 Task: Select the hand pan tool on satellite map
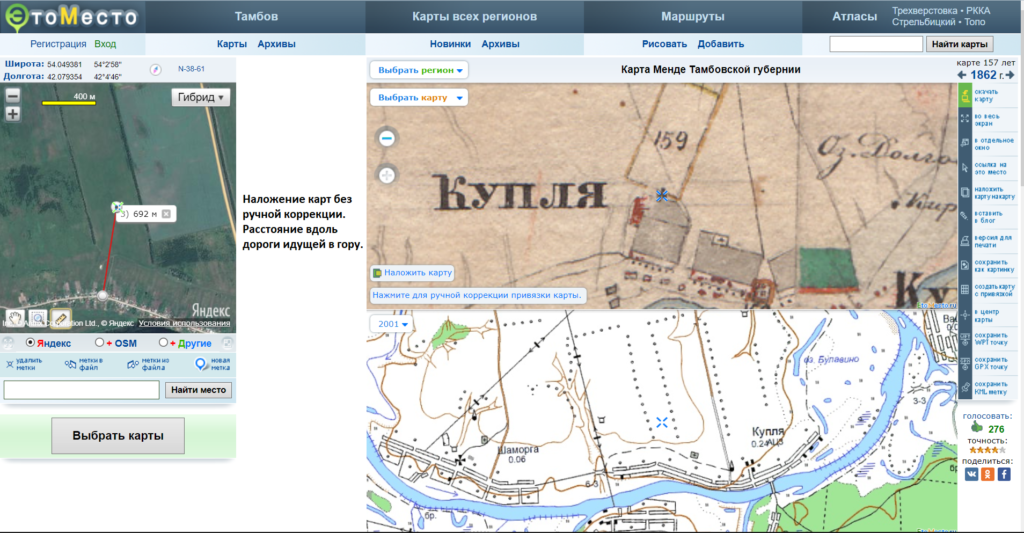point(15,317)
